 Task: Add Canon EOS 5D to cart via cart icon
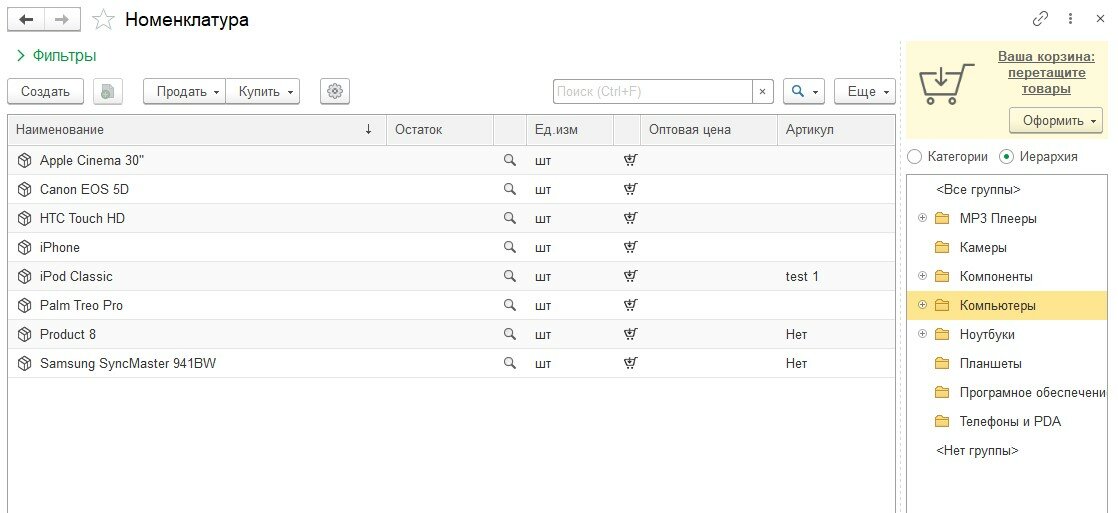point(630,189)
